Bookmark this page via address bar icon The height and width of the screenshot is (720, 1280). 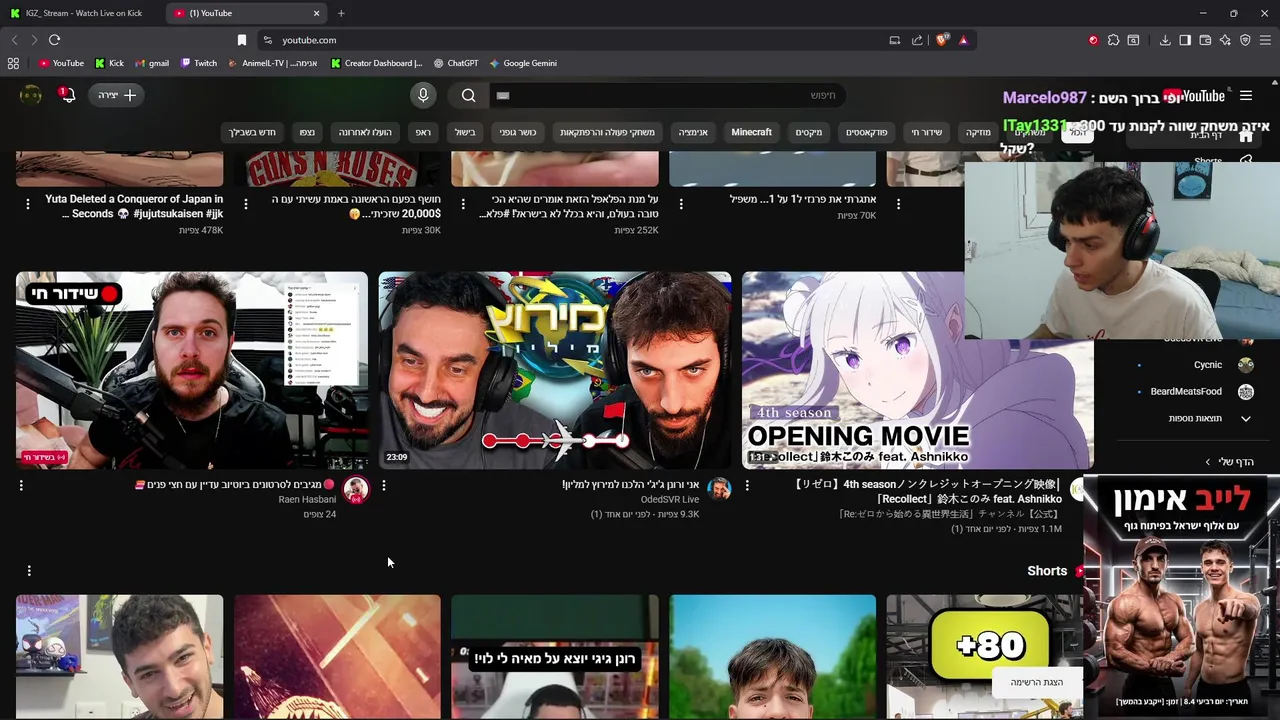(x=241, y=40)
